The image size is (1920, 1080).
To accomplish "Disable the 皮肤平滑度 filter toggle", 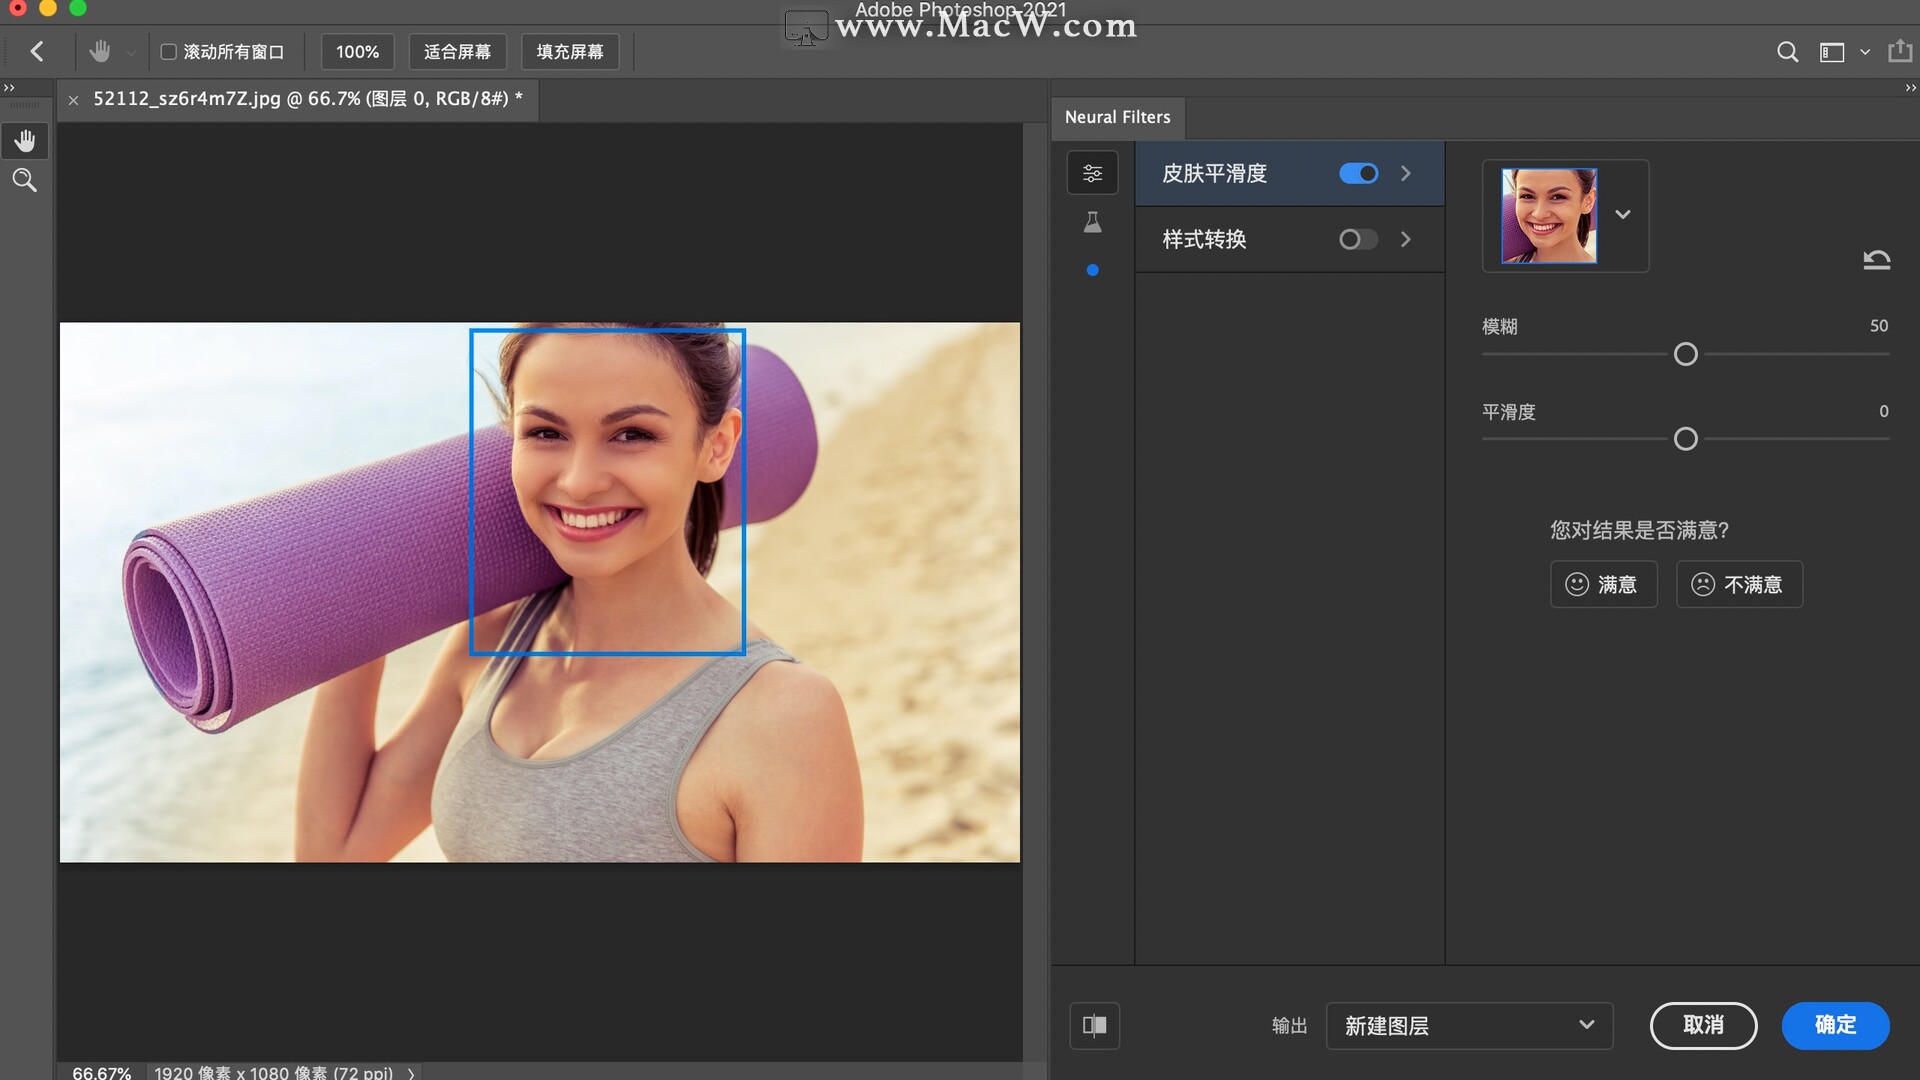I will point(1358,173).
